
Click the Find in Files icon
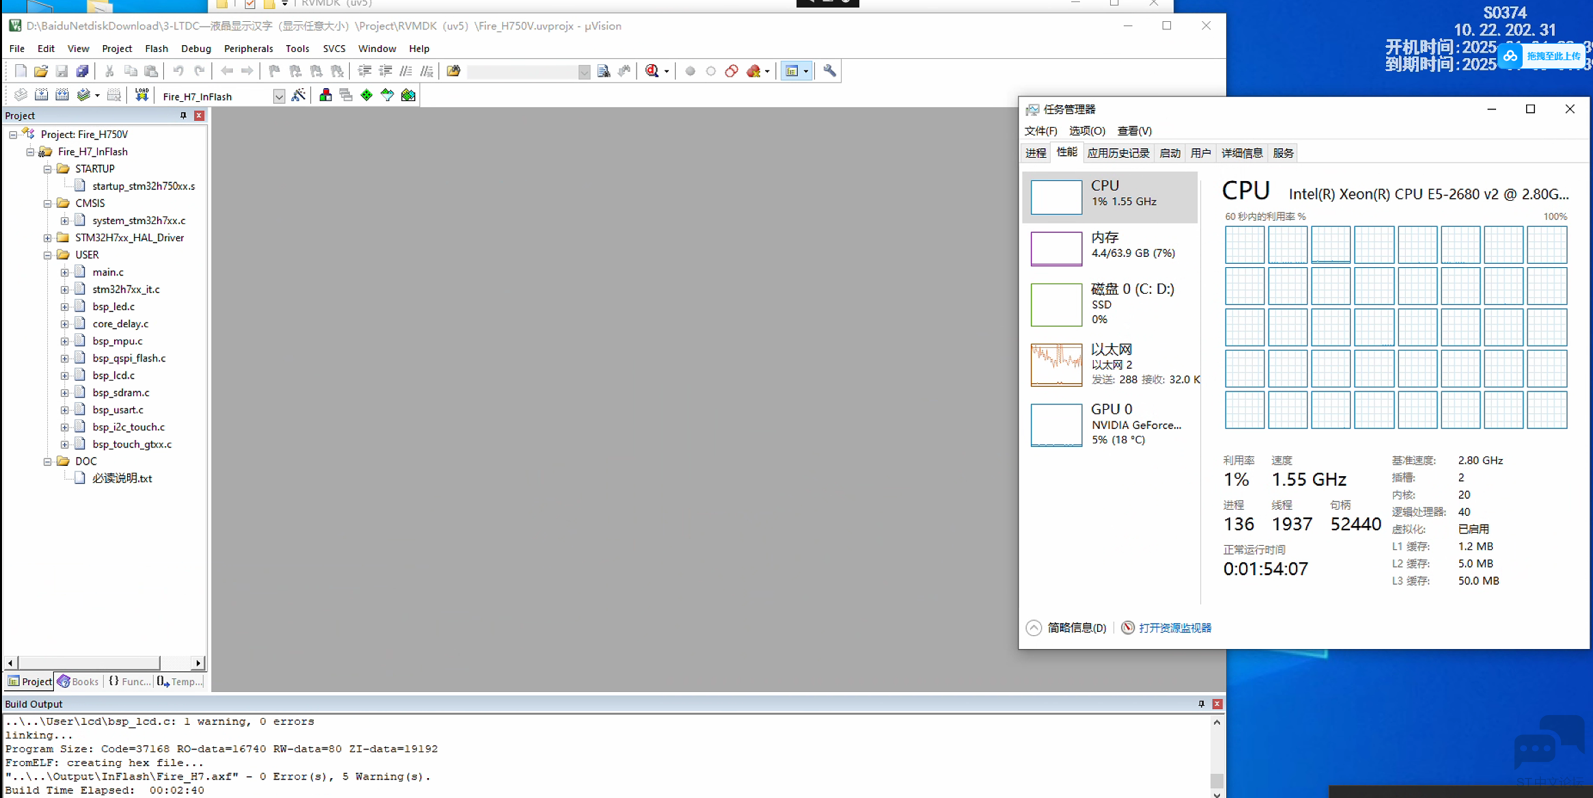click(454, 71)
